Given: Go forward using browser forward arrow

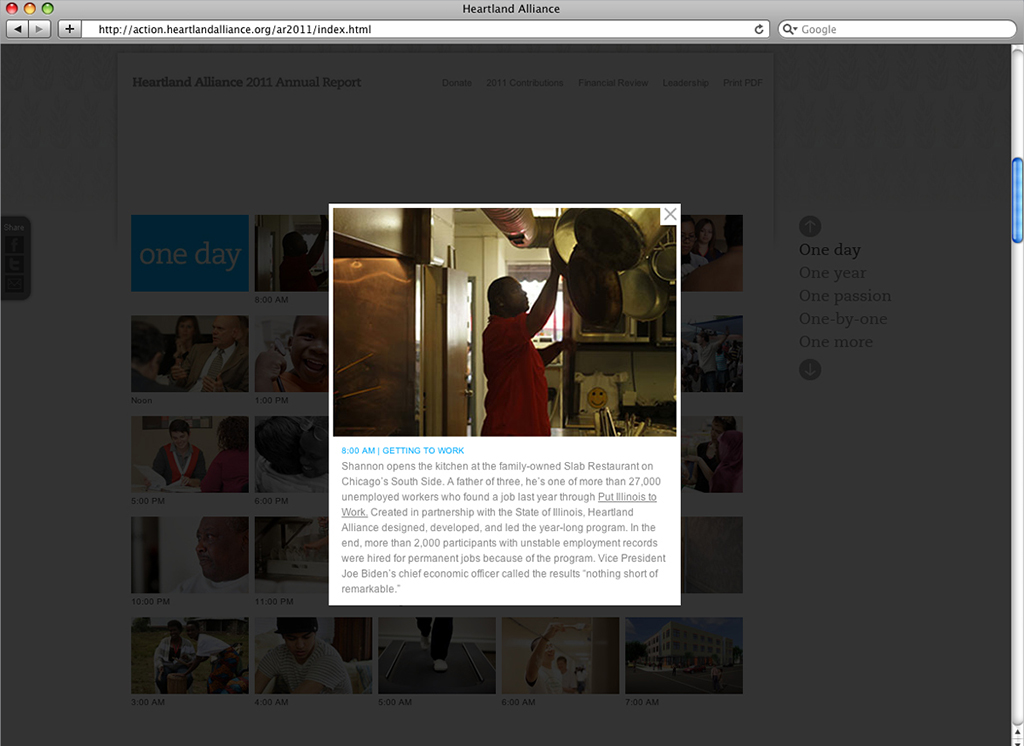Looking at the screenshot, I should coord(40,29).
